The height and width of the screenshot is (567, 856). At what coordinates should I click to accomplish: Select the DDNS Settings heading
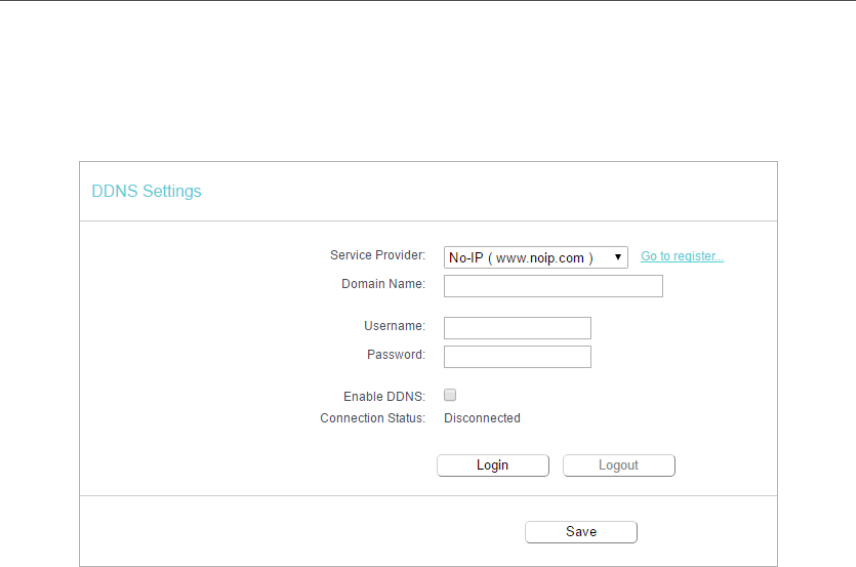[x=146, y=192]
